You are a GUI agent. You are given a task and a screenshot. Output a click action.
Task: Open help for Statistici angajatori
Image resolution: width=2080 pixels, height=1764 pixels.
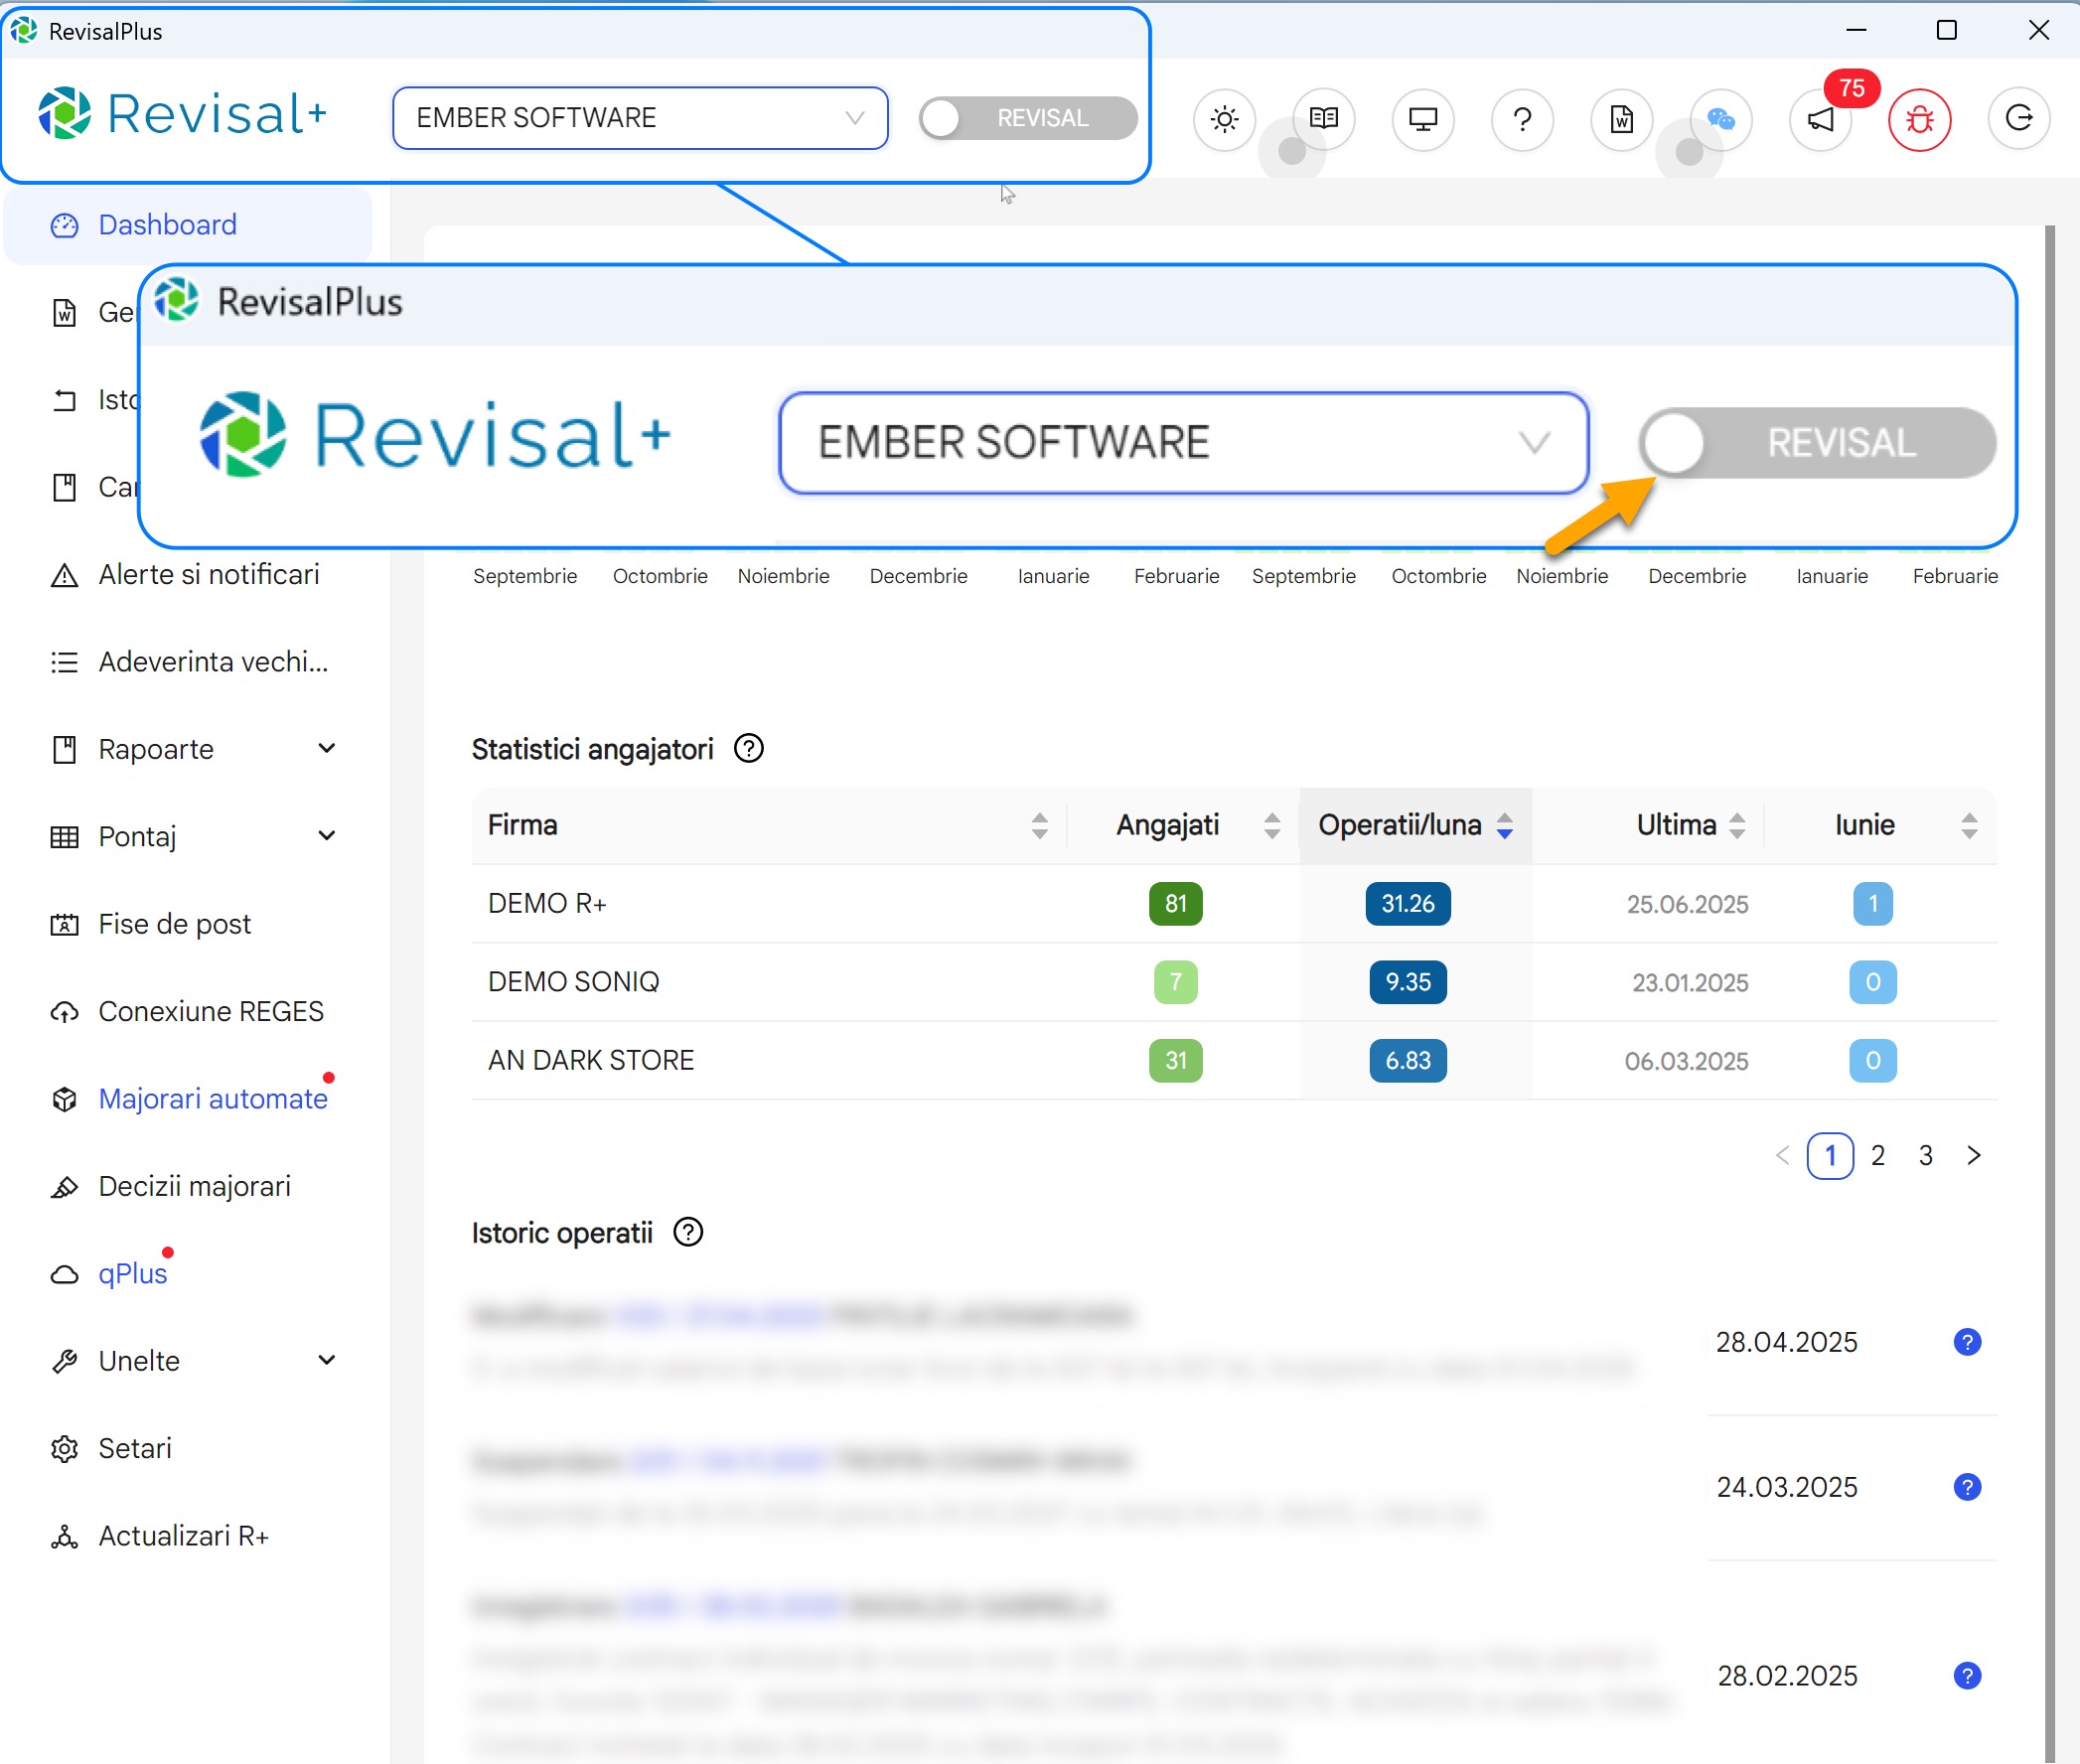[748, 748]
